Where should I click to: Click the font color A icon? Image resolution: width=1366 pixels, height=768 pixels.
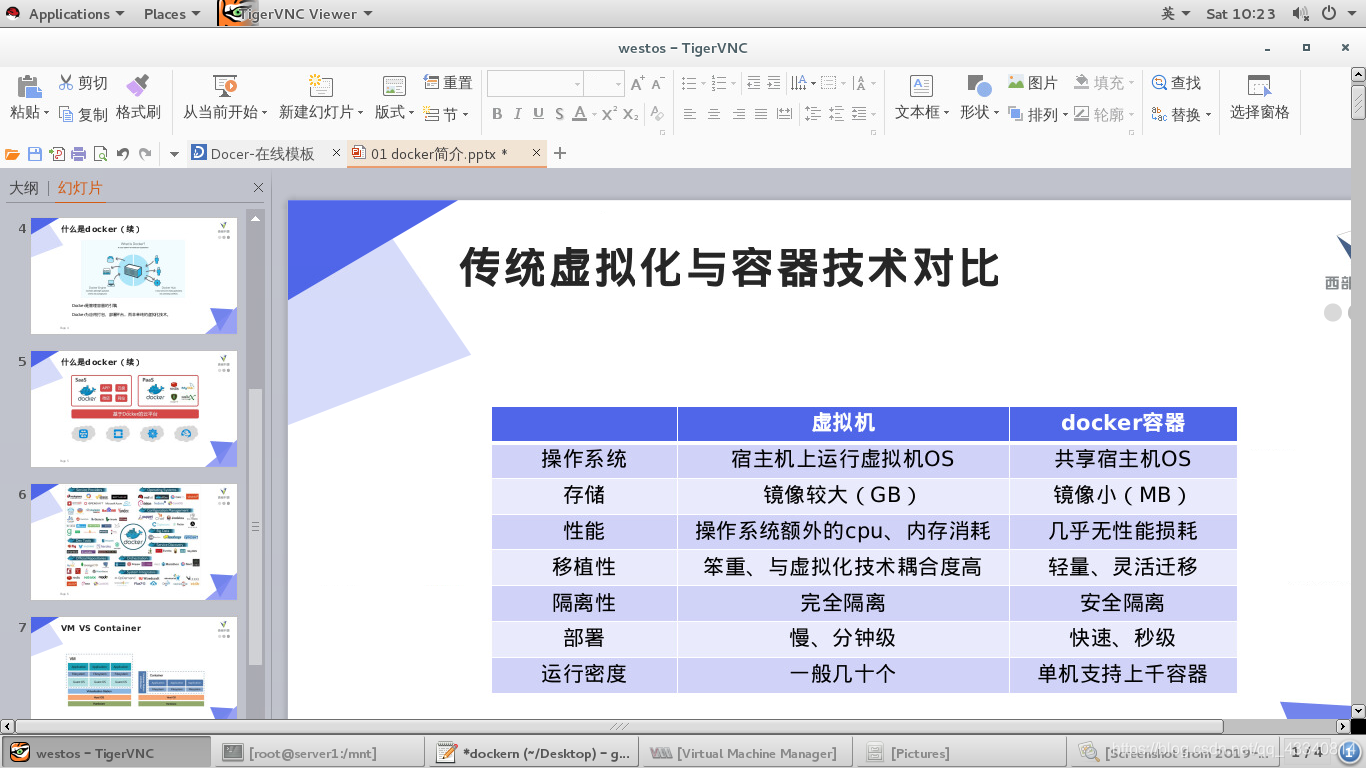(x=579, y=114)
